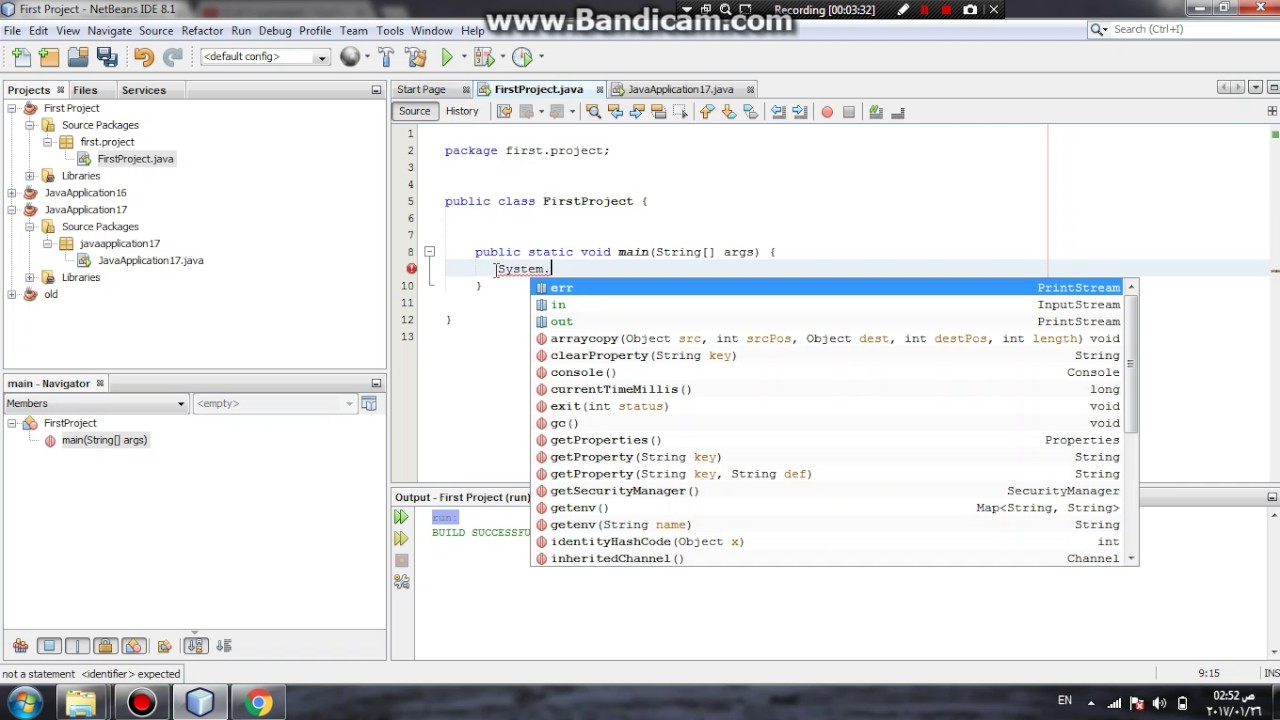Toggle Show Static Members filter in Navigator
This screenshot has height=720, width=1280.
[x=77, y=646]
